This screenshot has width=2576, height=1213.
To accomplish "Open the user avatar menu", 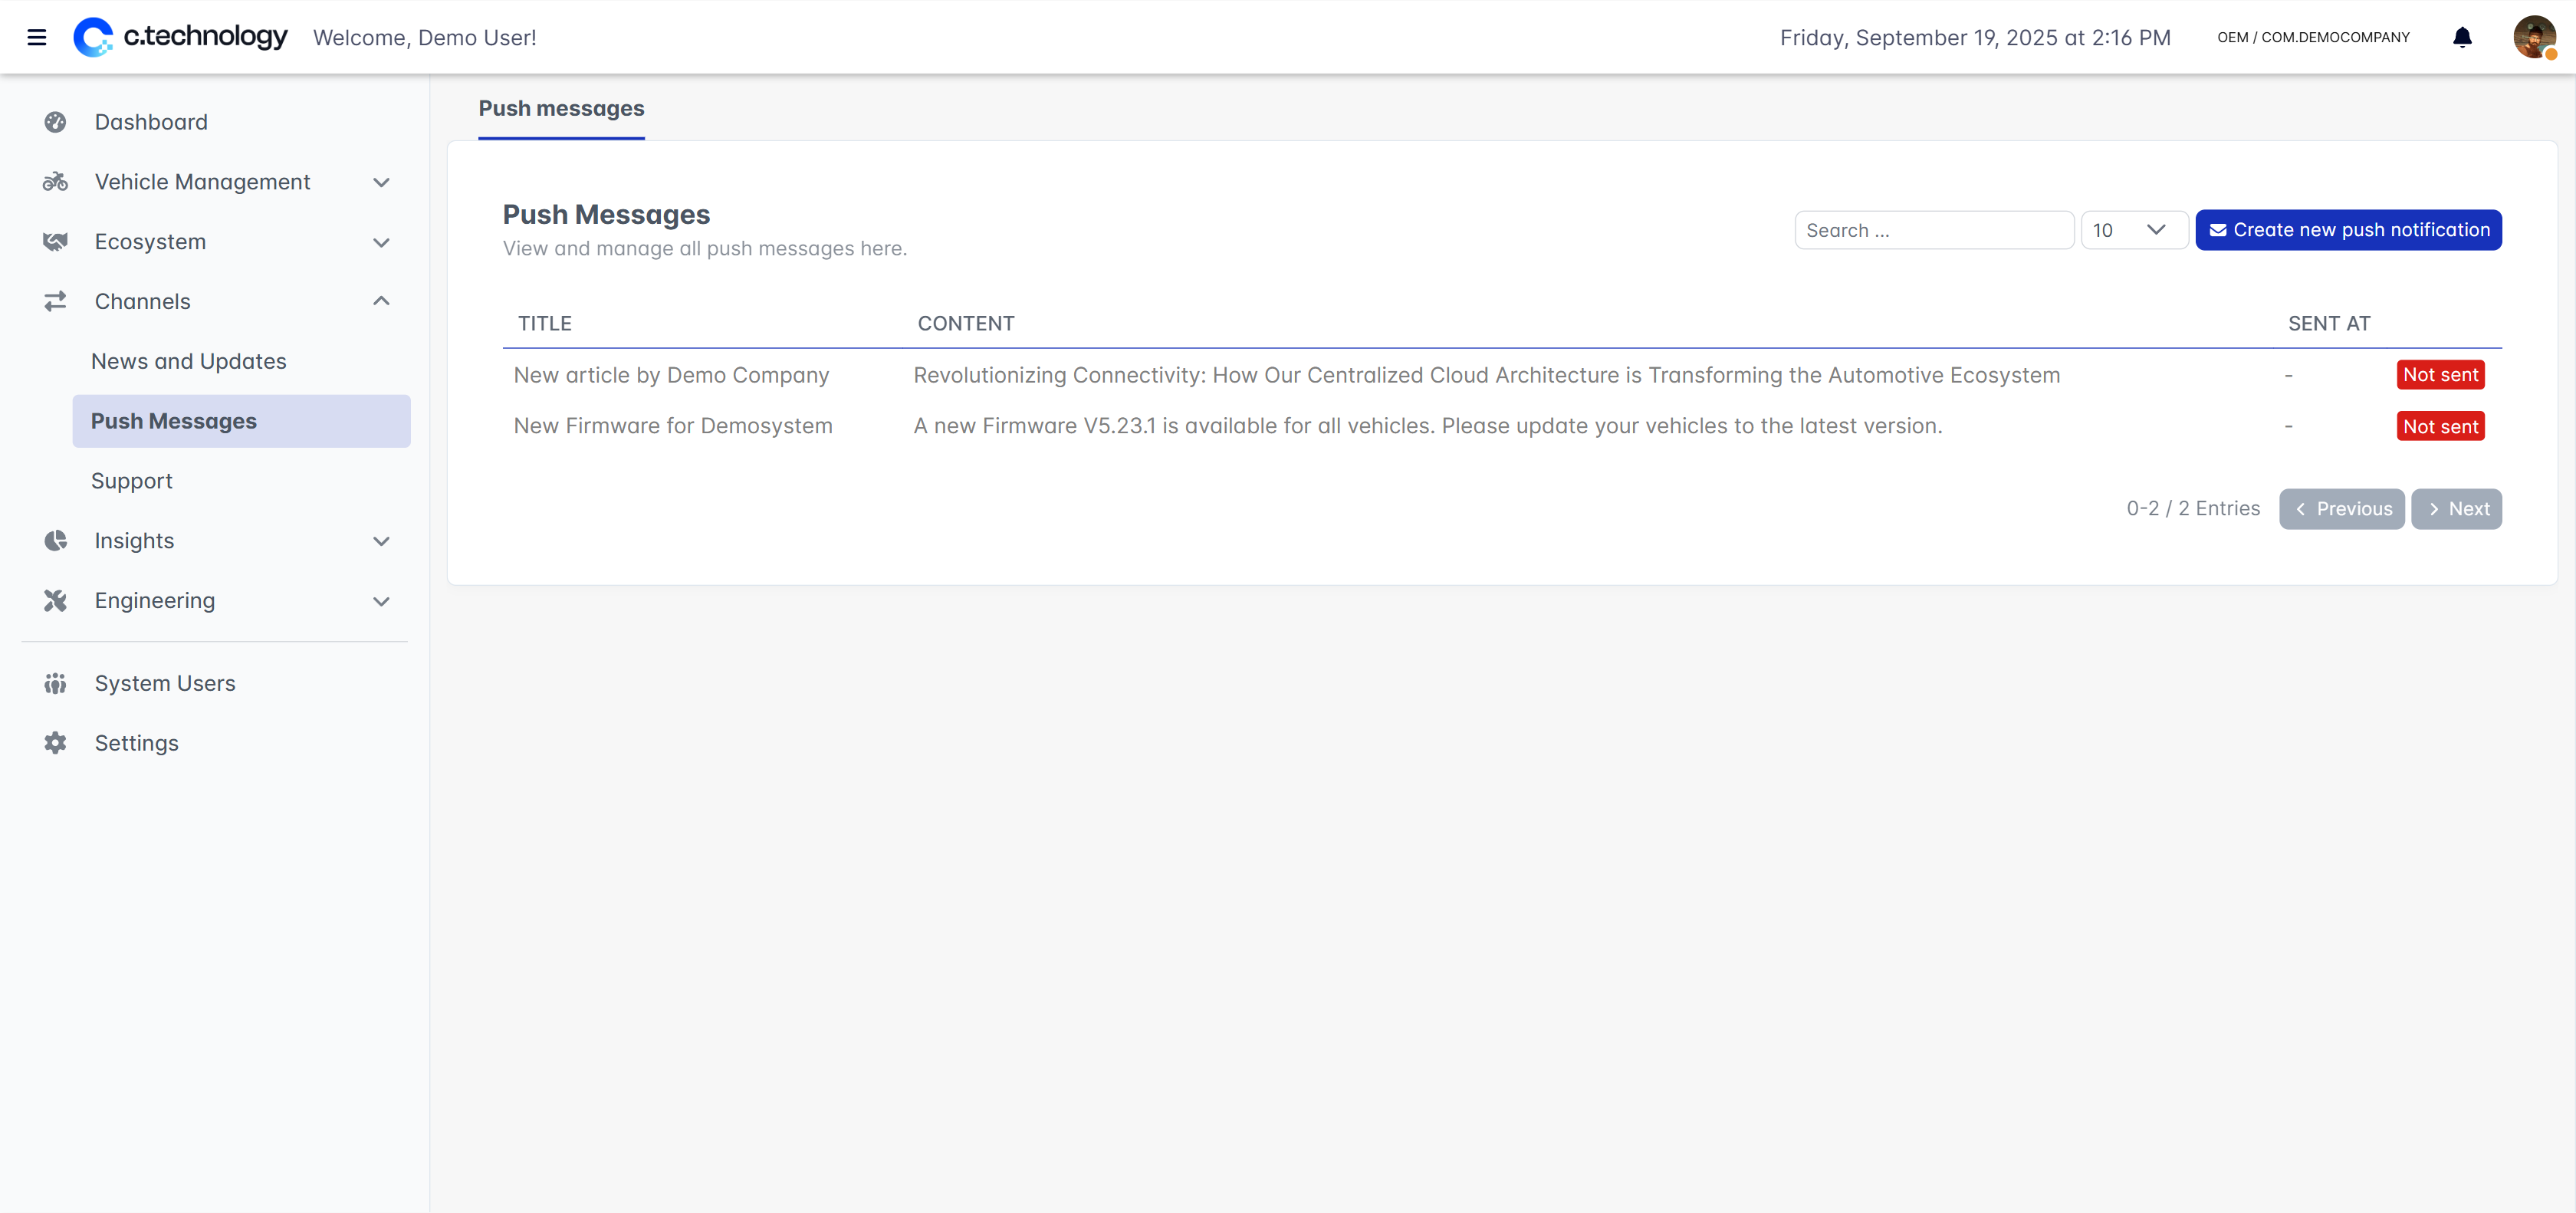I will tap(2534, 38).
